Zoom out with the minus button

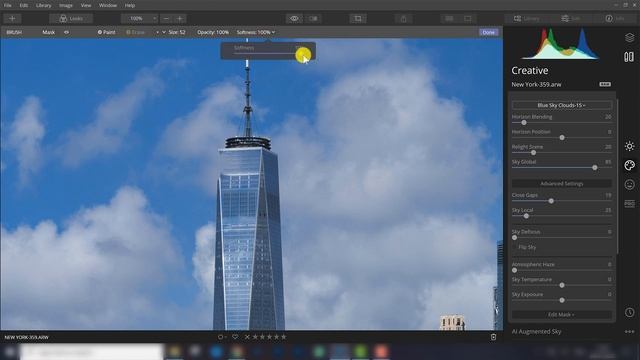tap(166, 18)
